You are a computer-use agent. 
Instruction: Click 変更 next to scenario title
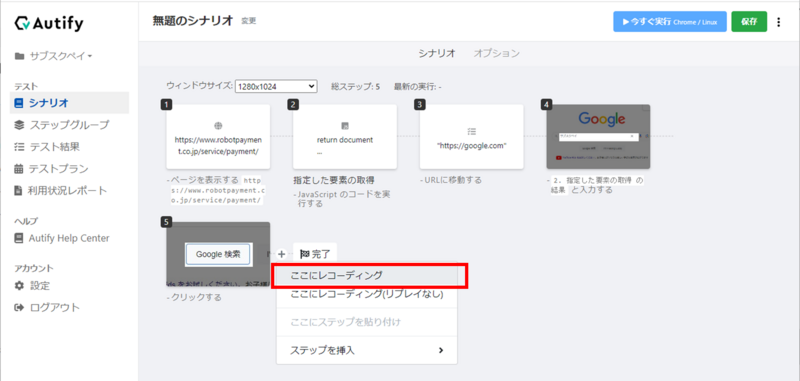[248, 21]
